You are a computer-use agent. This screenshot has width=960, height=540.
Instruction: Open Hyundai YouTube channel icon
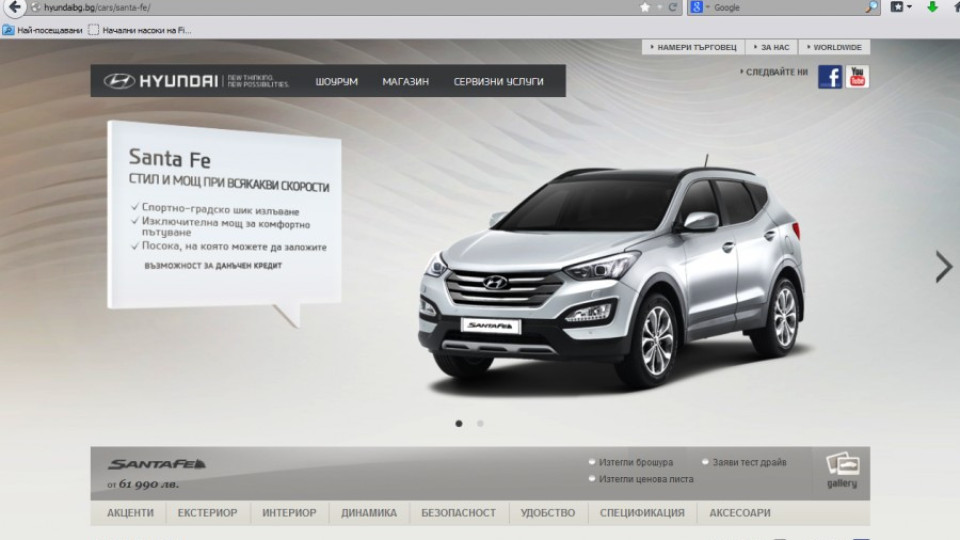pyautogui.click(x=857, y=77)
